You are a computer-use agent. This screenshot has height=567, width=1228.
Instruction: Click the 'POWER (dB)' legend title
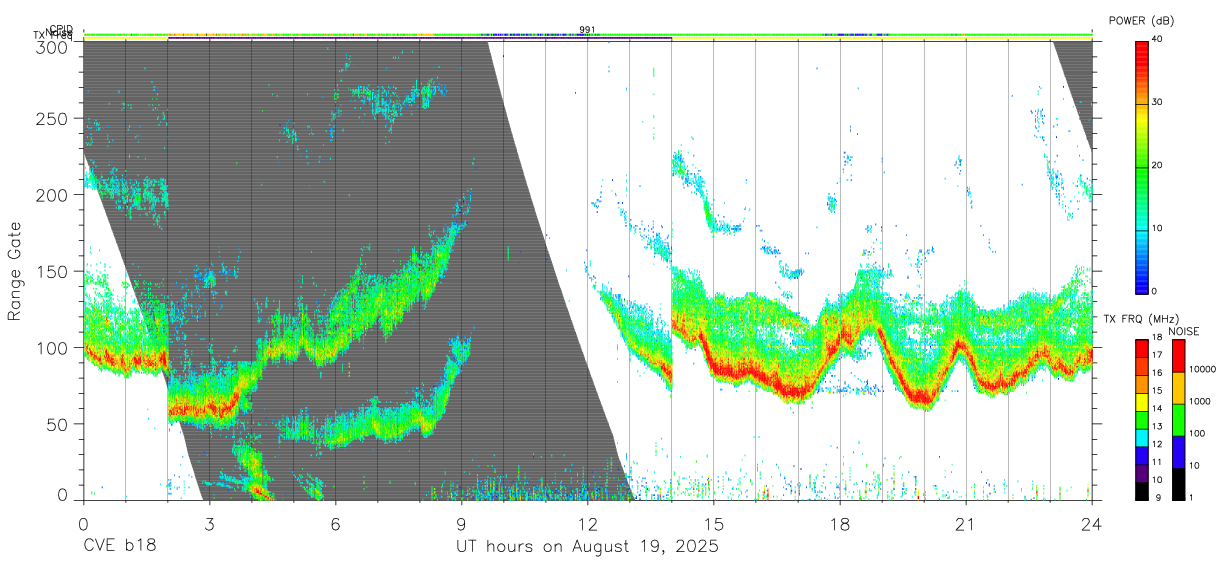[1141, 20]
